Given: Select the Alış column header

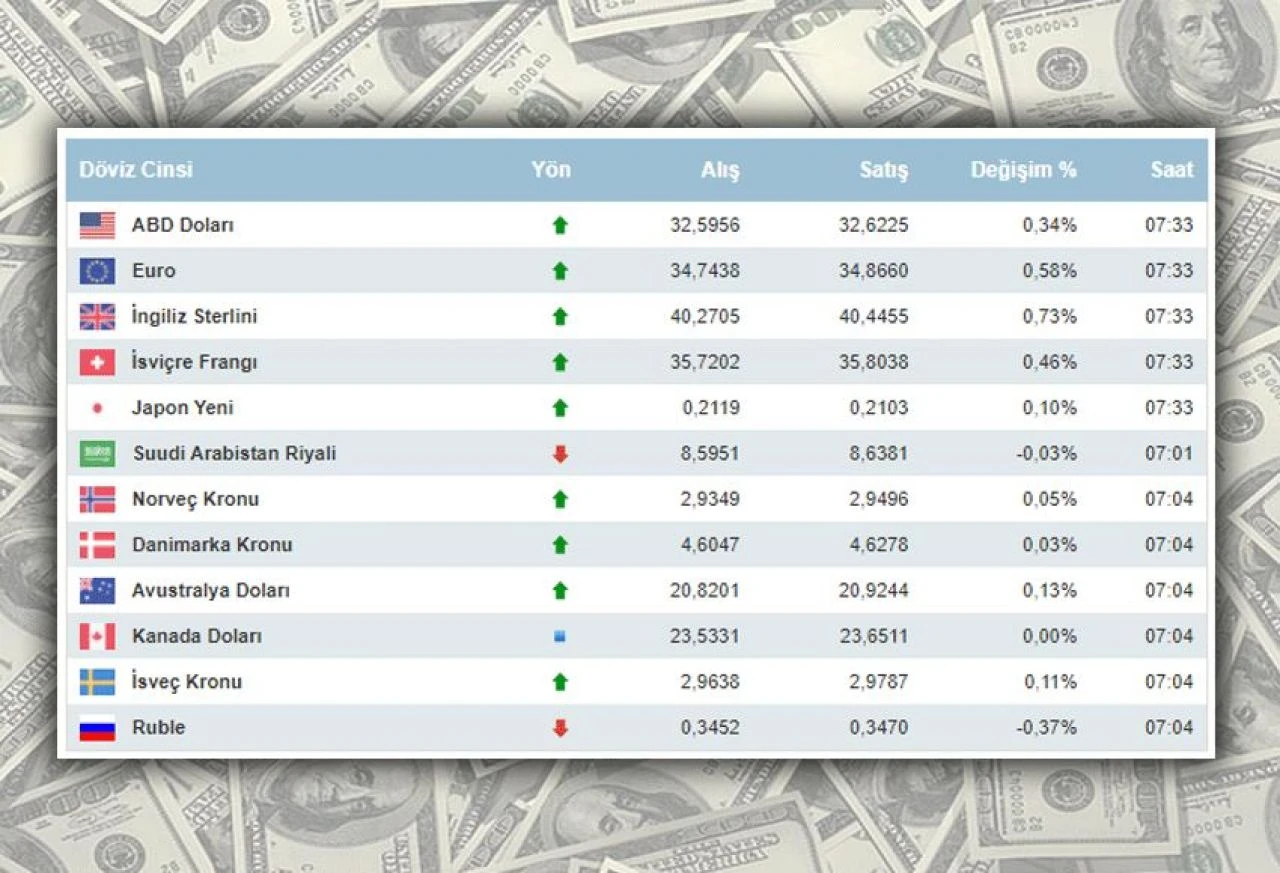Looking at the screenshot, I should click(x=721, y=170).
